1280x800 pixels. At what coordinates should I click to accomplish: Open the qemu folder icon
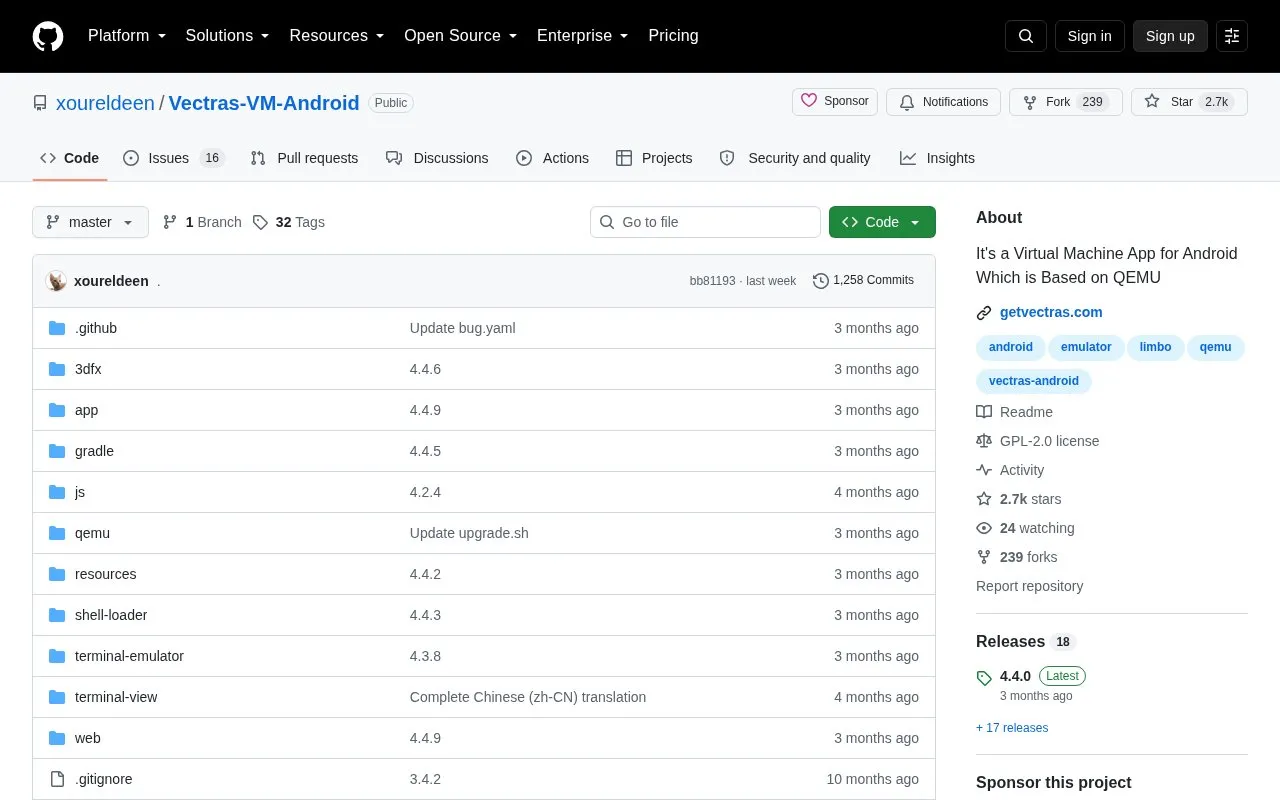click(x=57, y=533)
